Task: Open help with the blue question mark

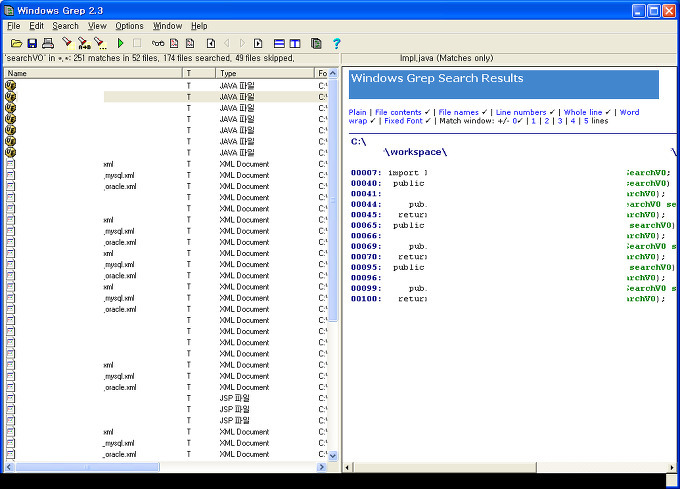Action: pos(337,43)
